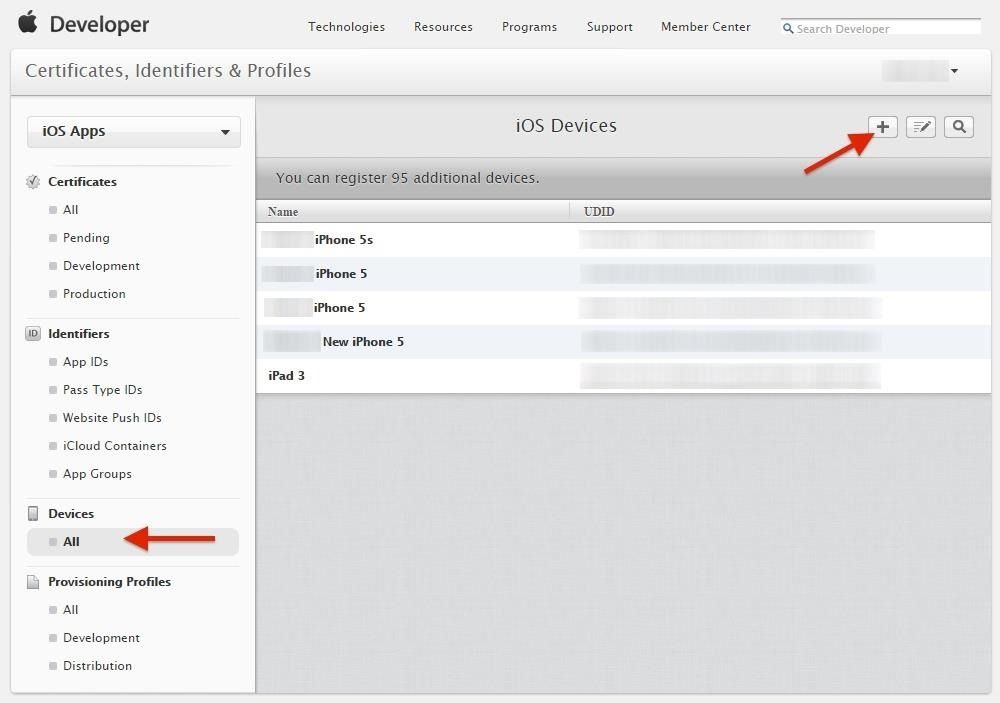The width and height of the screenshot is (1000, 703).
Task: Click the magnifier inside Search Developer field
Action: click(789, 29)
